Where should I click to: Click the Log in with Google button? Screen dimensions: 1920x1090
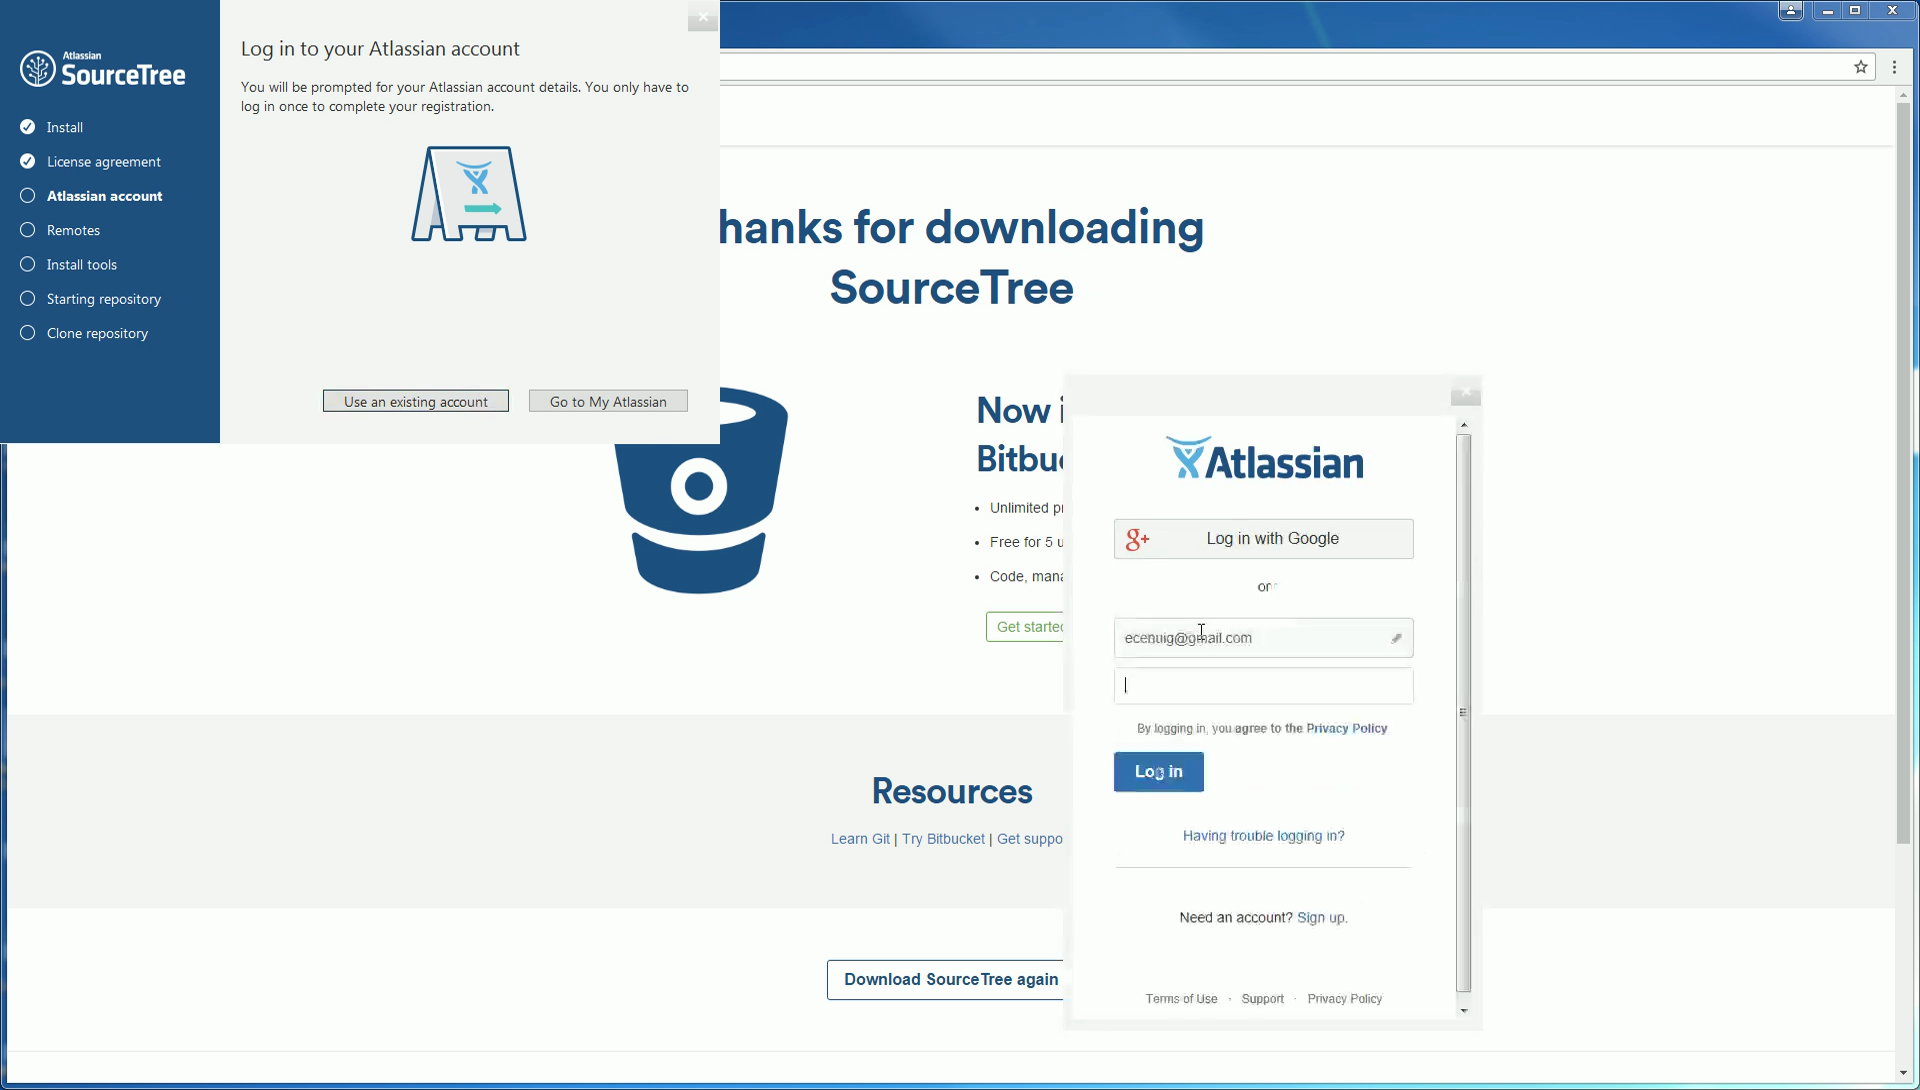point(1263,539)
